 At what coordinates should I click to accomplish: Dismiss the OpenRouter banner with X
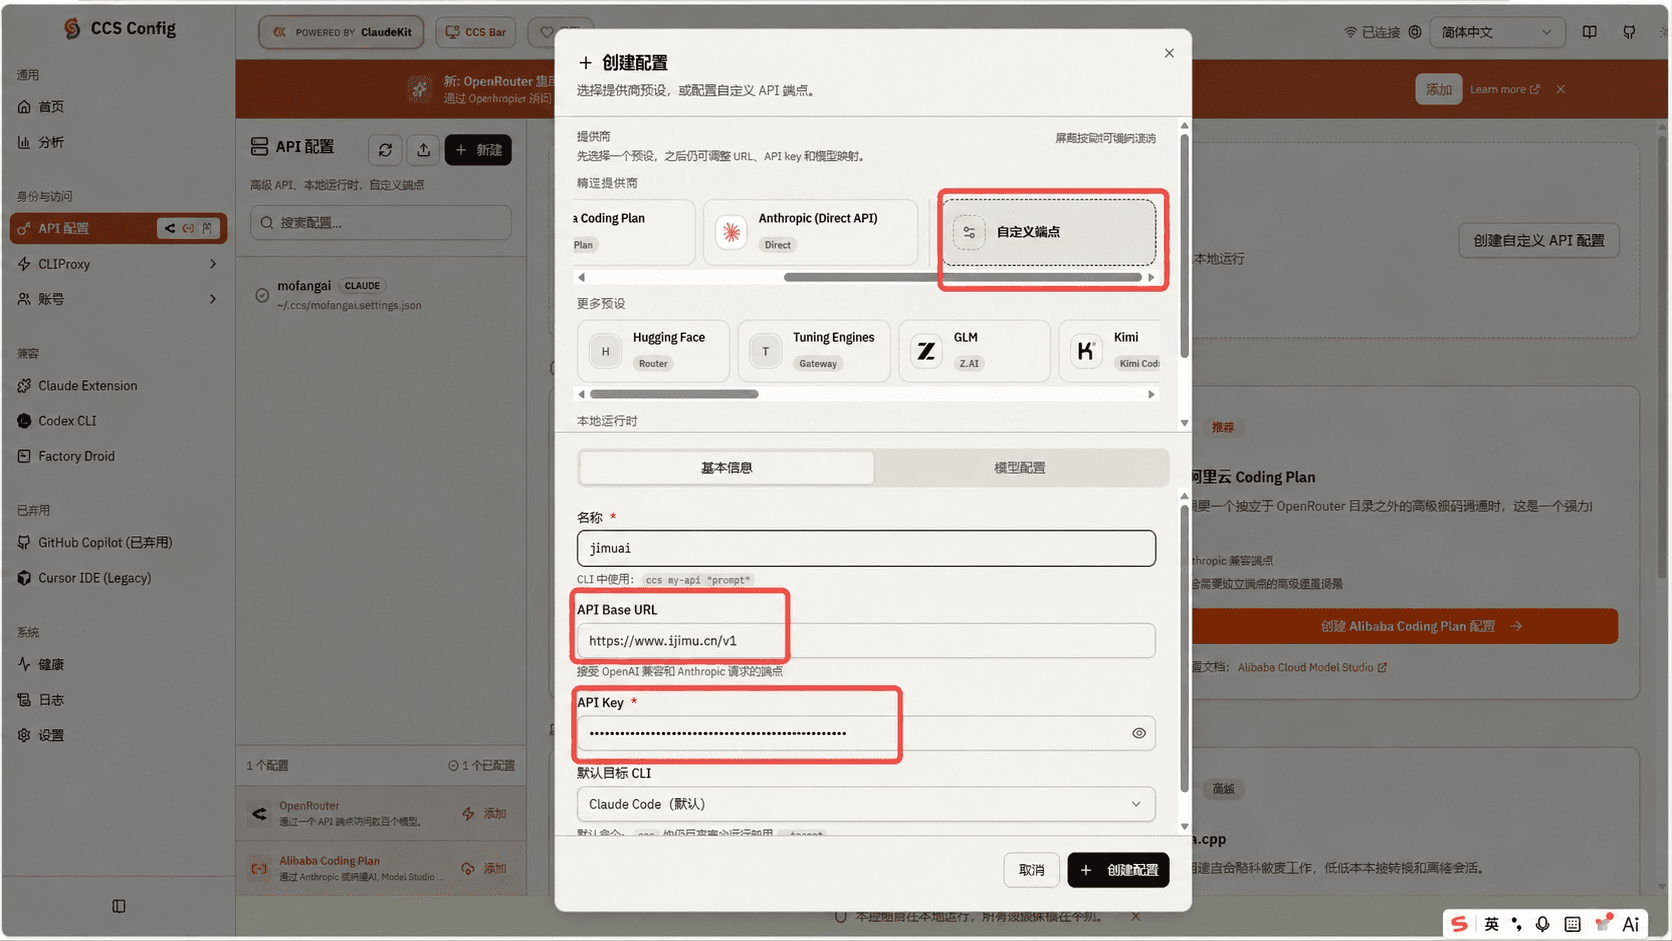click(1560, 89)
